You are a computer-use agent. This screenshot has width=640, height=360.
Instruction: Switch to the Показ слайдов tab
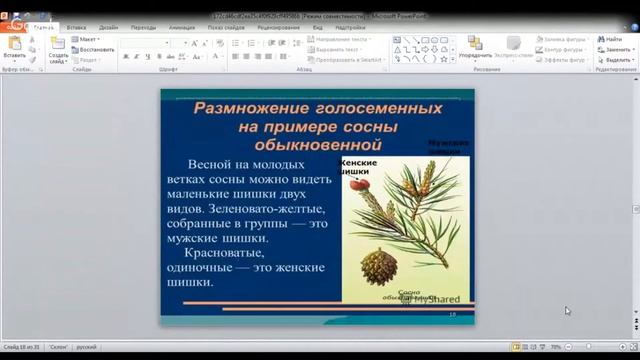click(226, 27)
